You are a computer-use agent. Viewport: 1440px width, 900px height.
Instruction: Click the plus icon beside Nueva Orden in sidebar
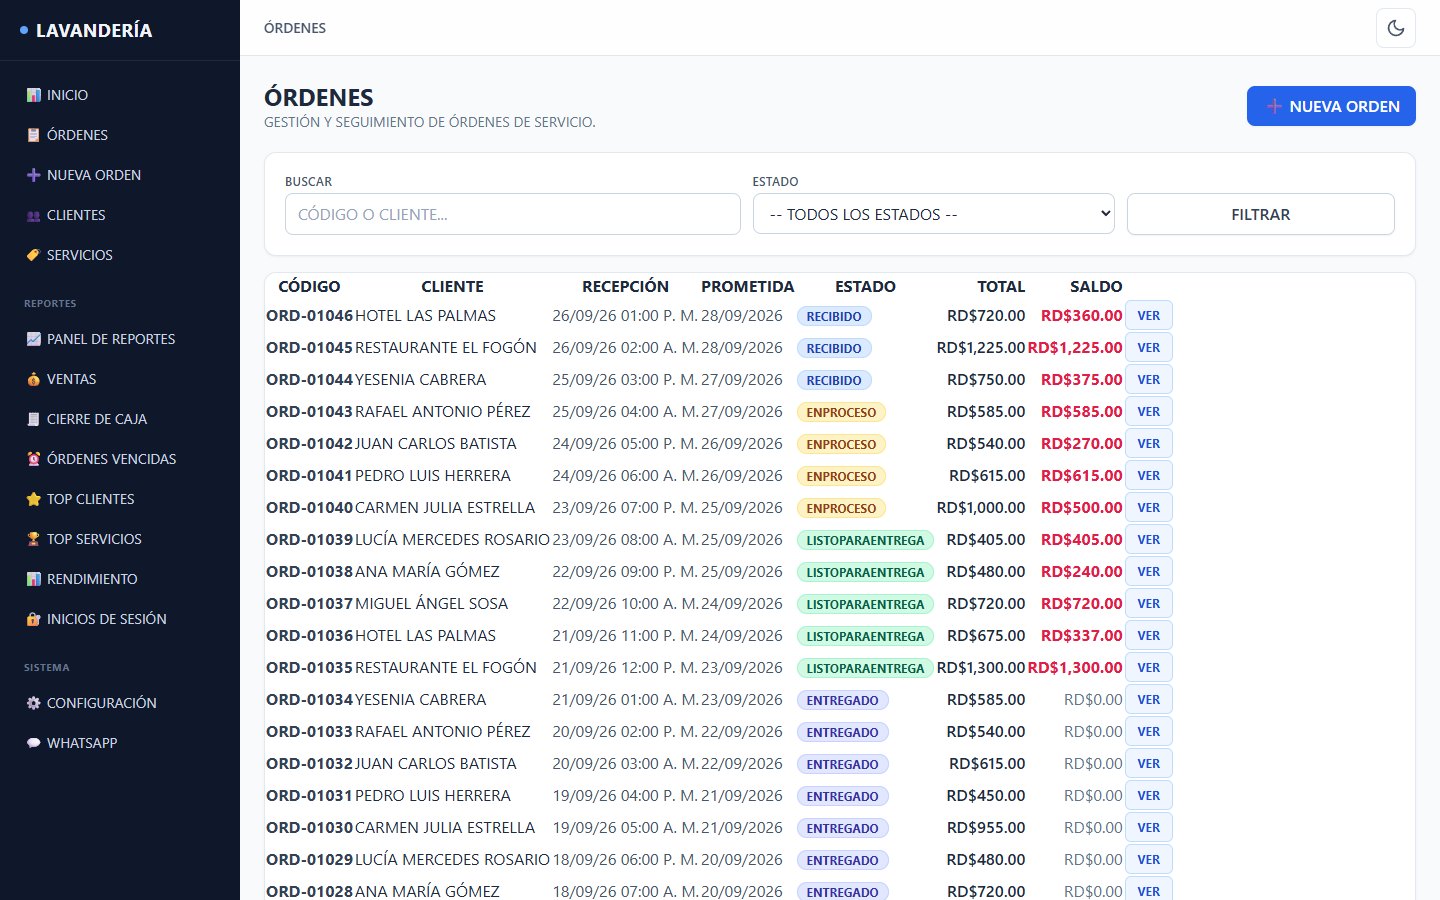[x=34, y=175]
